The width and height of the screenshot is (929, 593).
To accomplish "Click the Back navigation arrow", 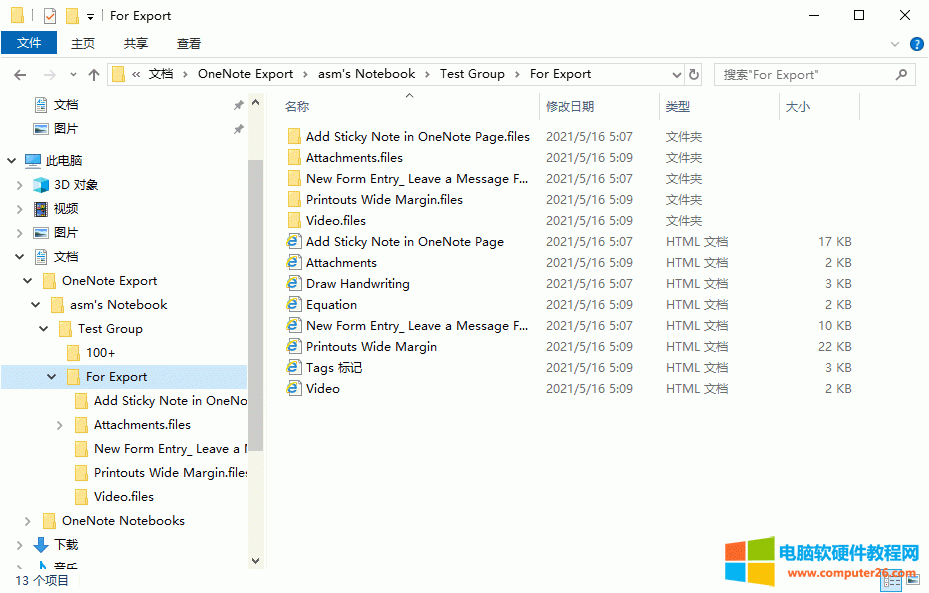I will (x=20, y=74).
